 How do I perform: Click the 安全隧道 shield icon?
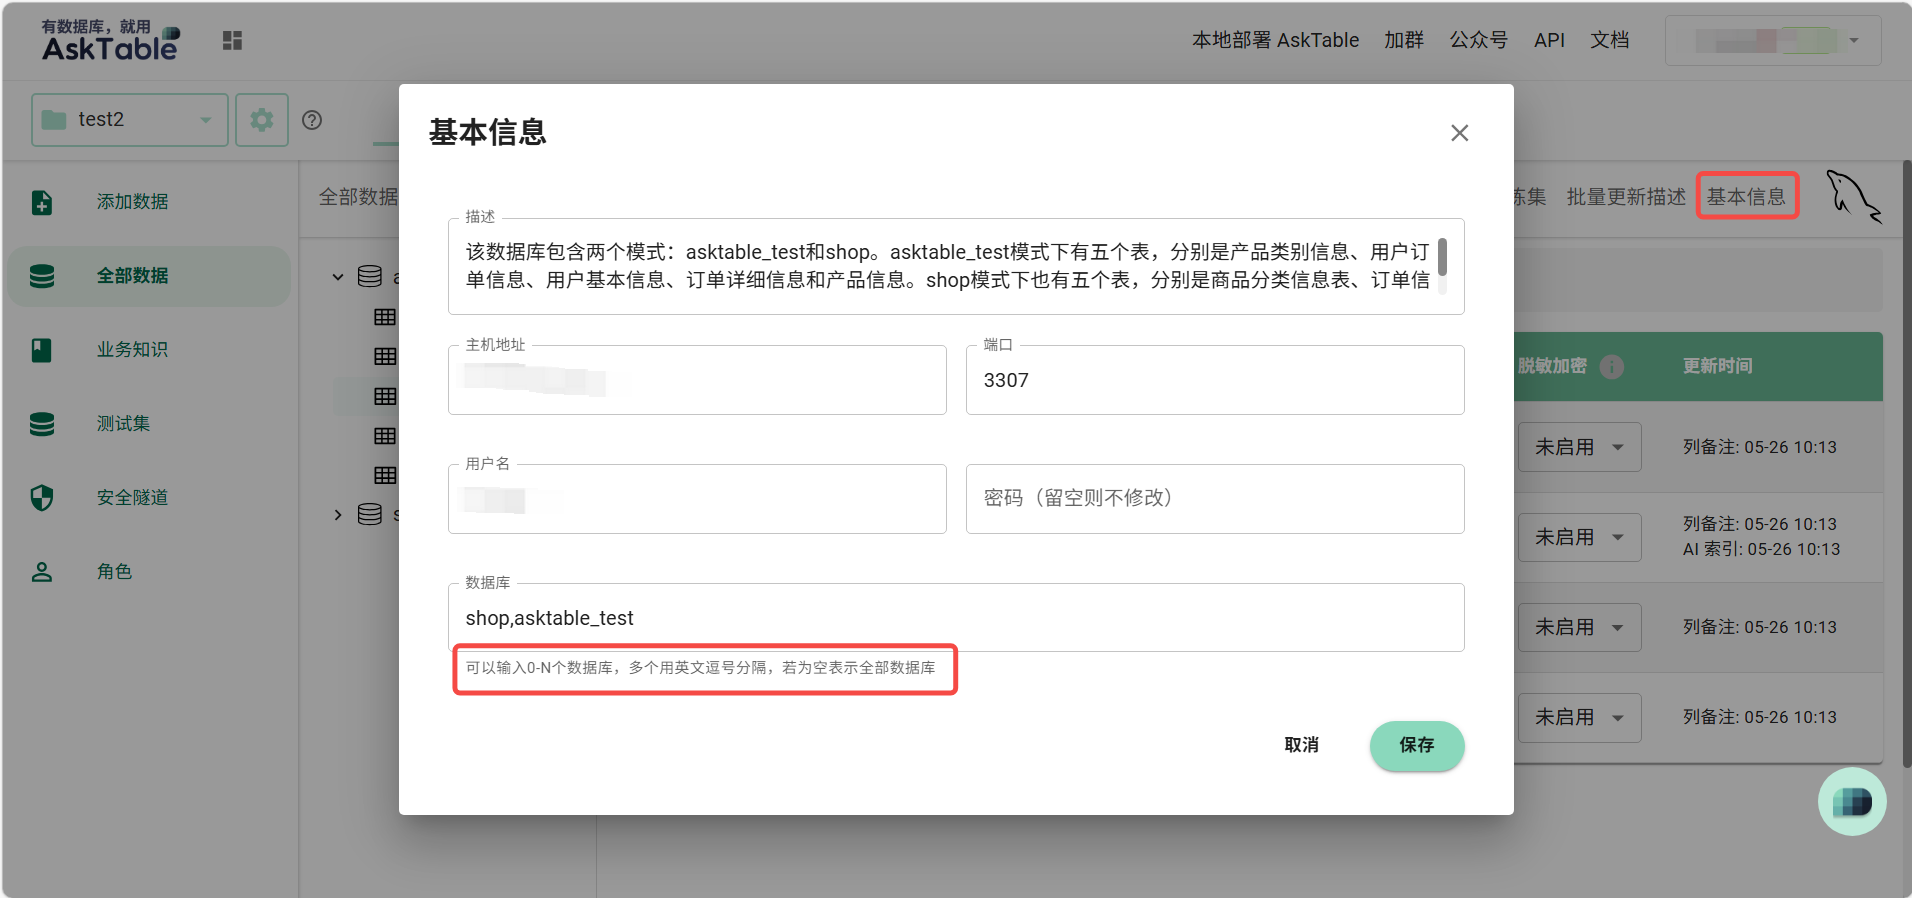tap(42, 498)
